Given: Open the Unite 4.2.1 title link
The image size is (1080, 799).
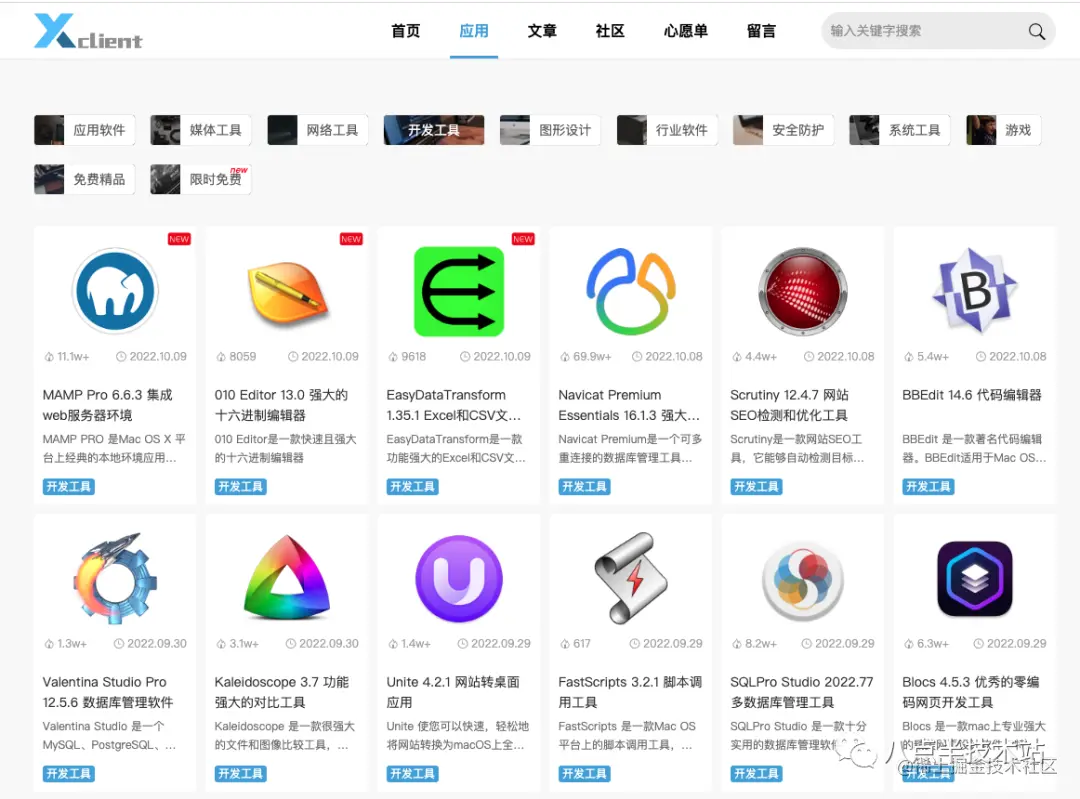Looking at the screenshot, I should 453,692.
